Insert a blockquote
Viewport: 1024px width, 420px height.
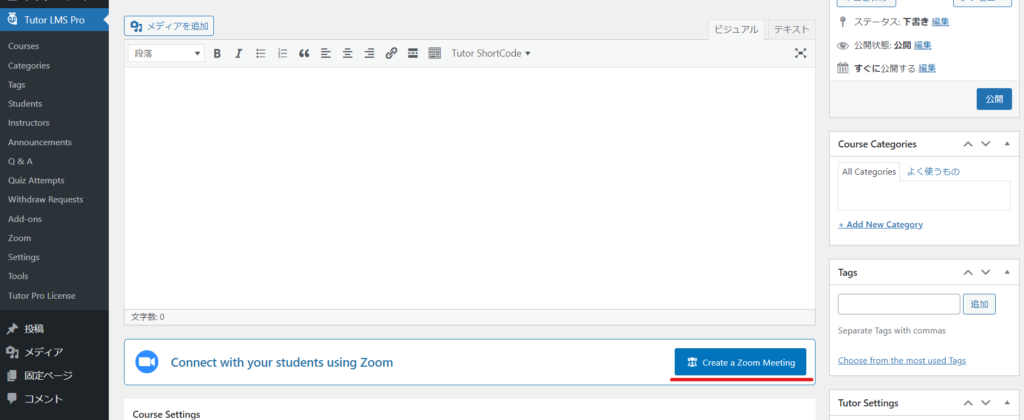point(304,53)
